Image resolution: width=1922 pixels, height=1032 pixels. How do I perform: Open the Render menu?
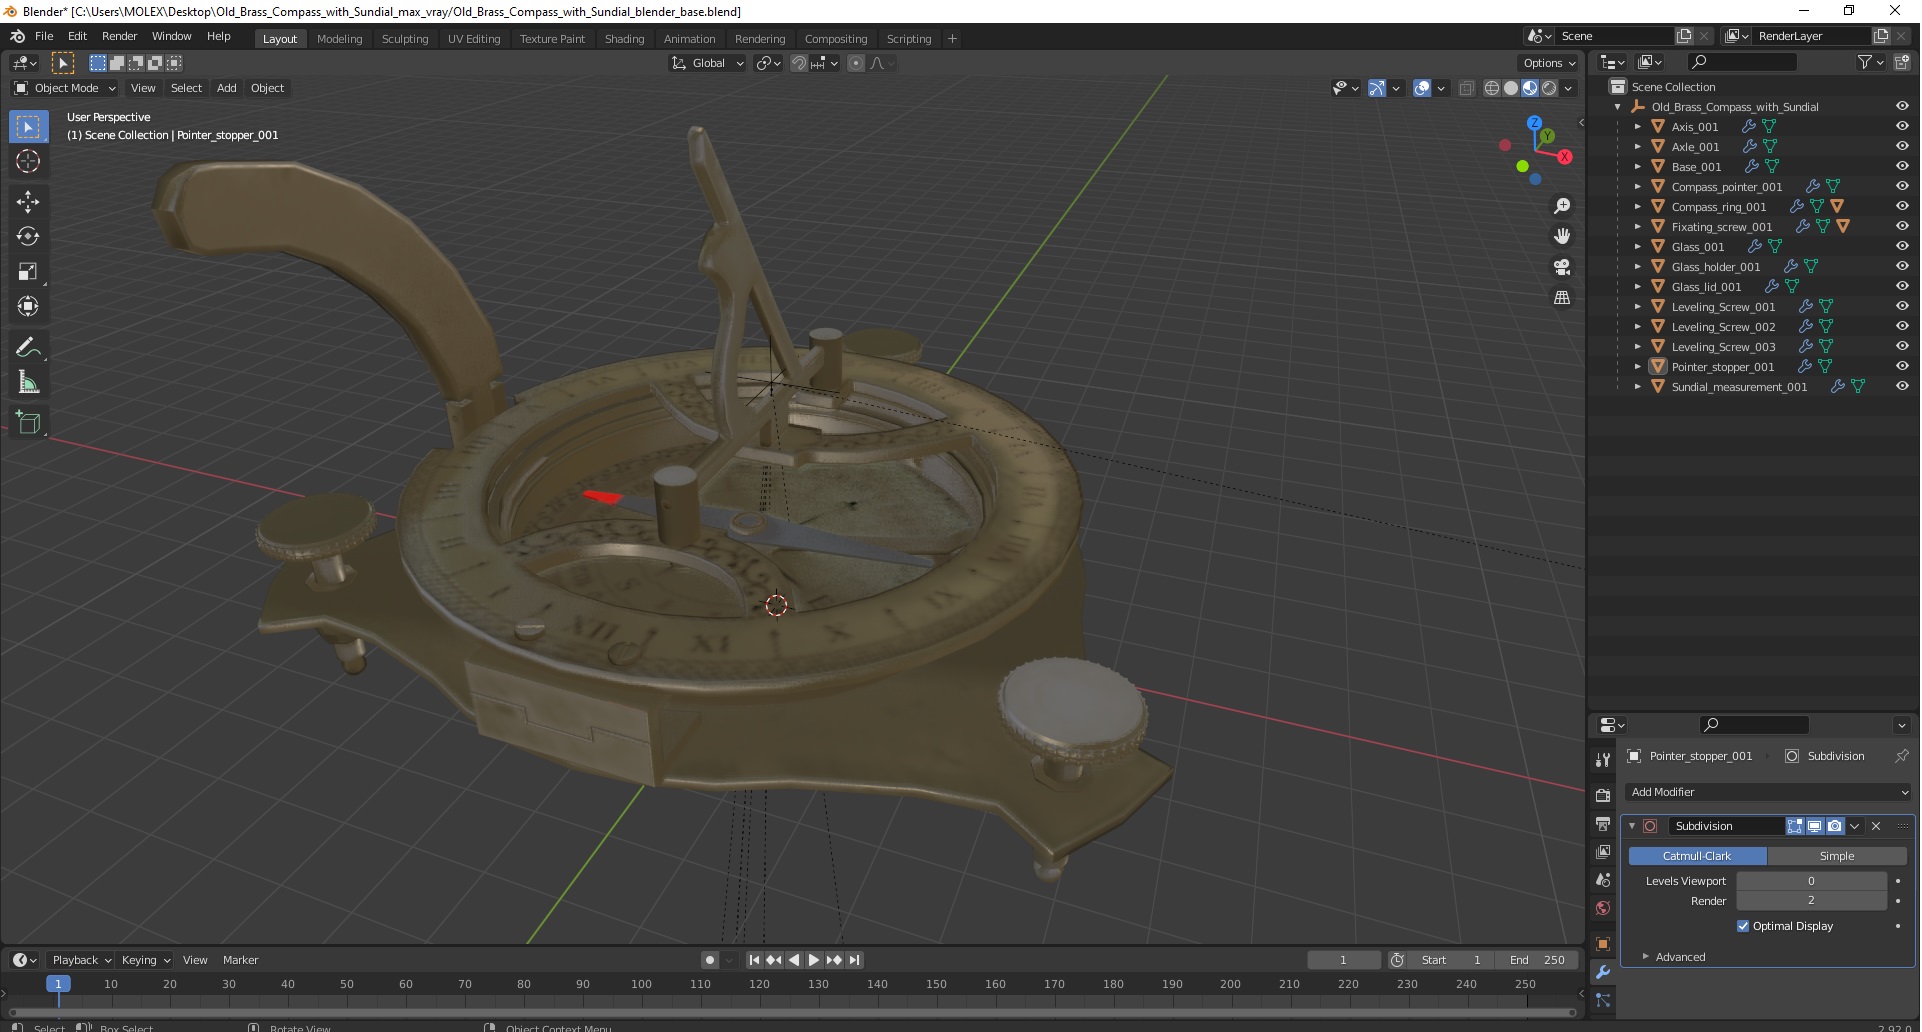[x=119, y=36]
